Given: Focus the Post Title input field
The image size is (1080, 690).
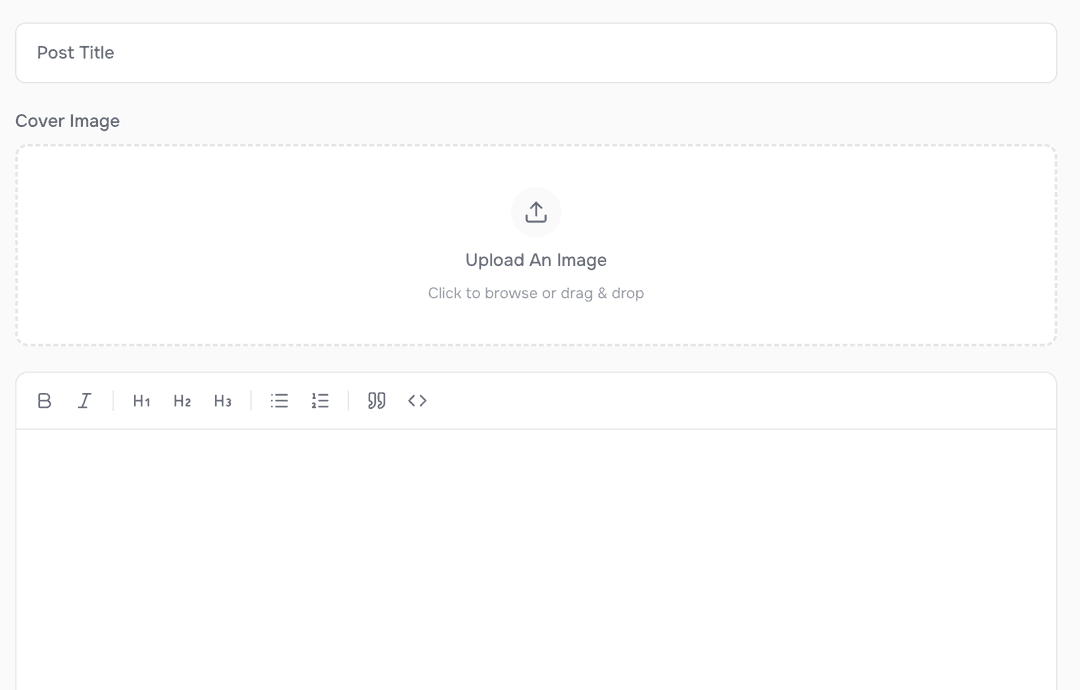Looking at the screenshot, I should coord(536,52).
